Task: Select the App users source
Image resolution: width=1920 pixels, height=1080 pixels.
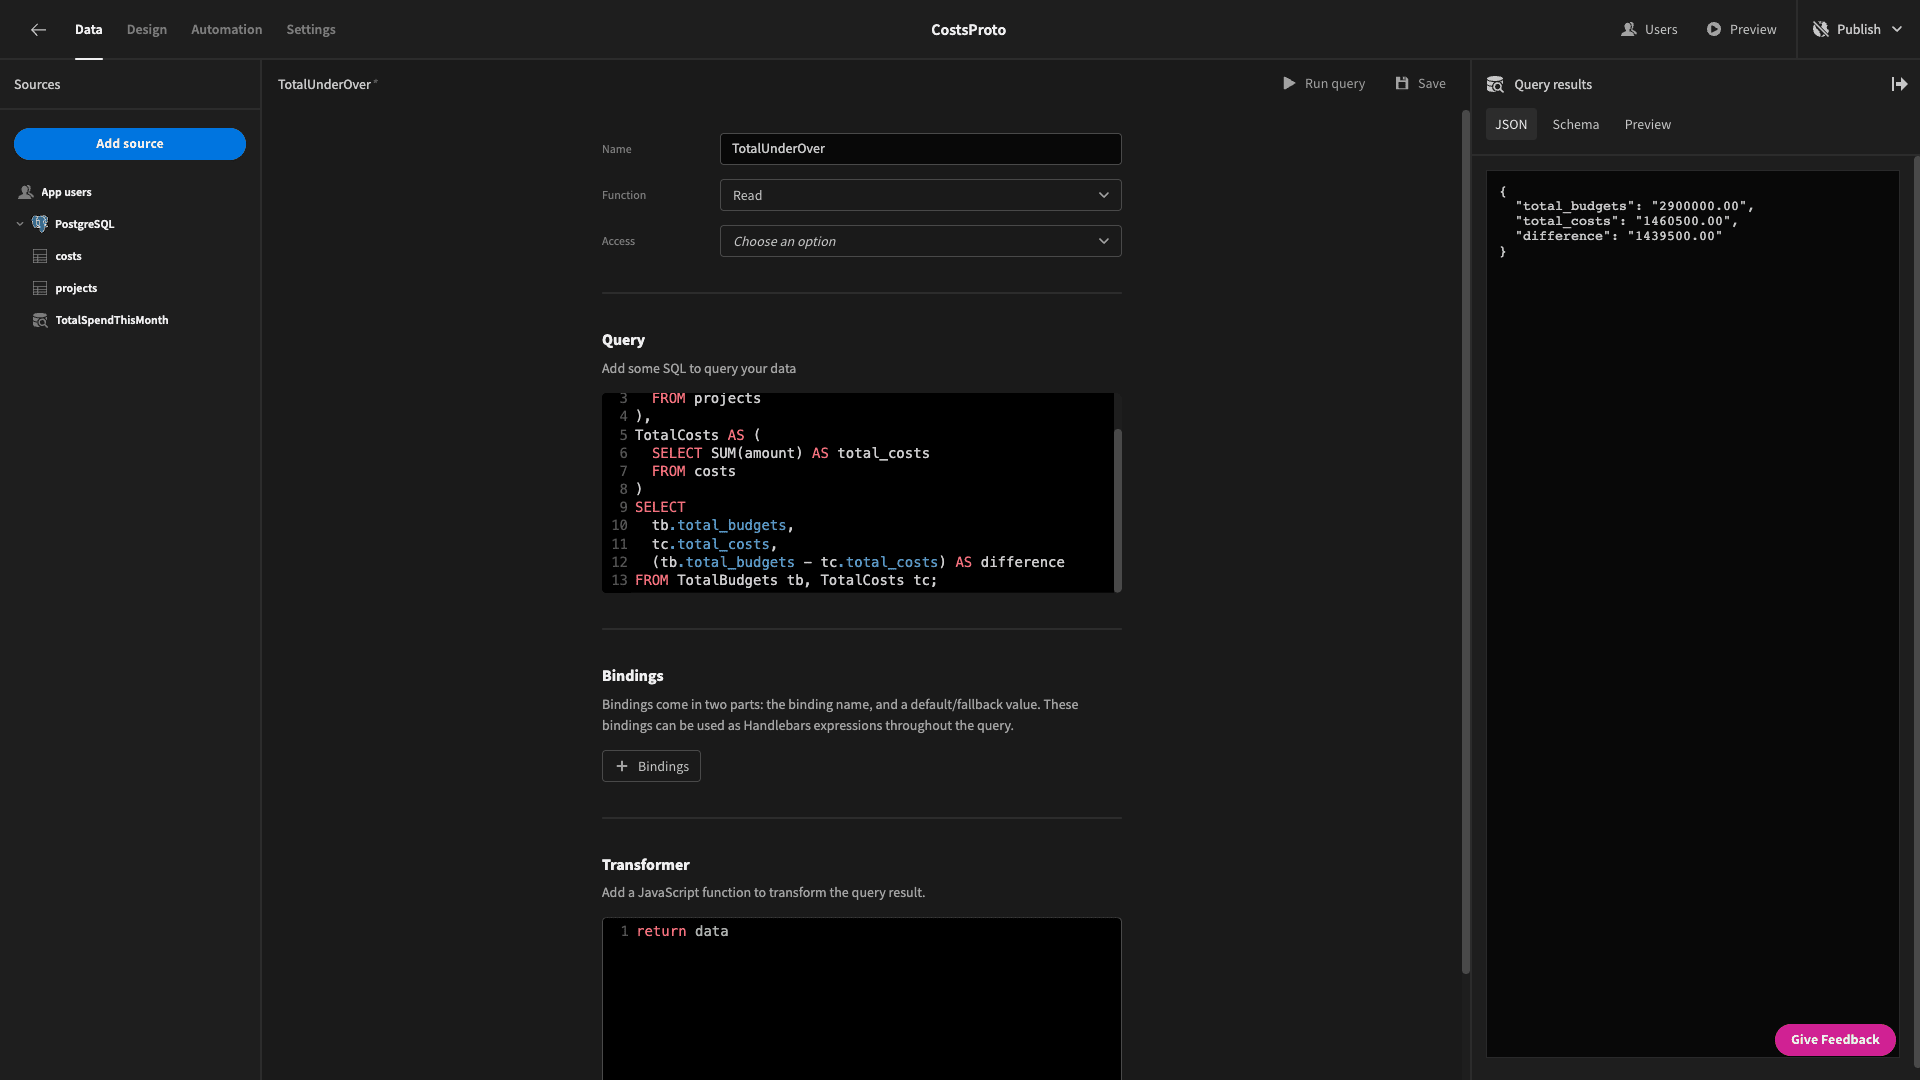Action: pos(130,192)
